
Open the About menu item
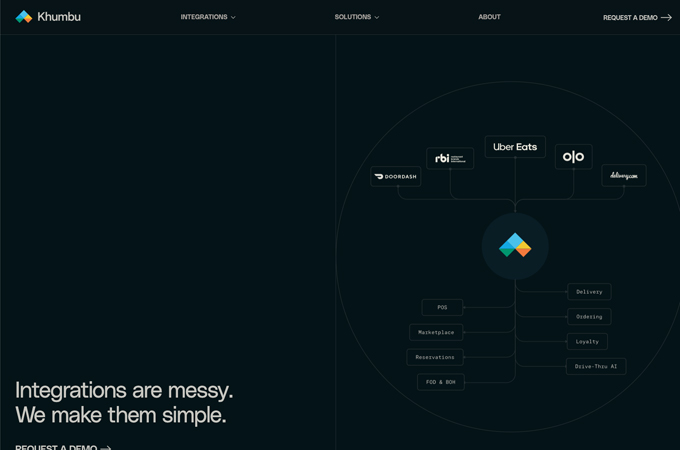coord(489,17)
